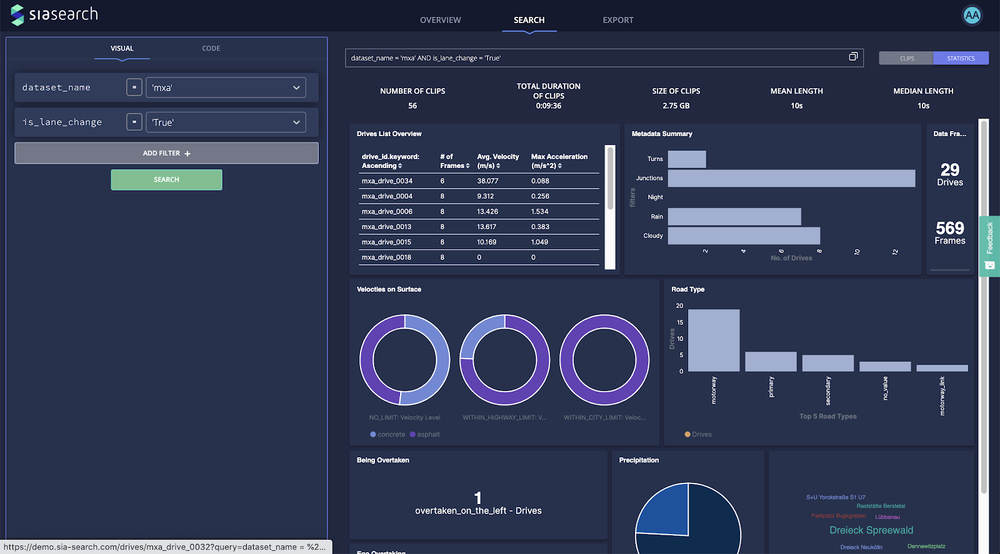Click NUMBER OF CLIPS value 56

413,106
